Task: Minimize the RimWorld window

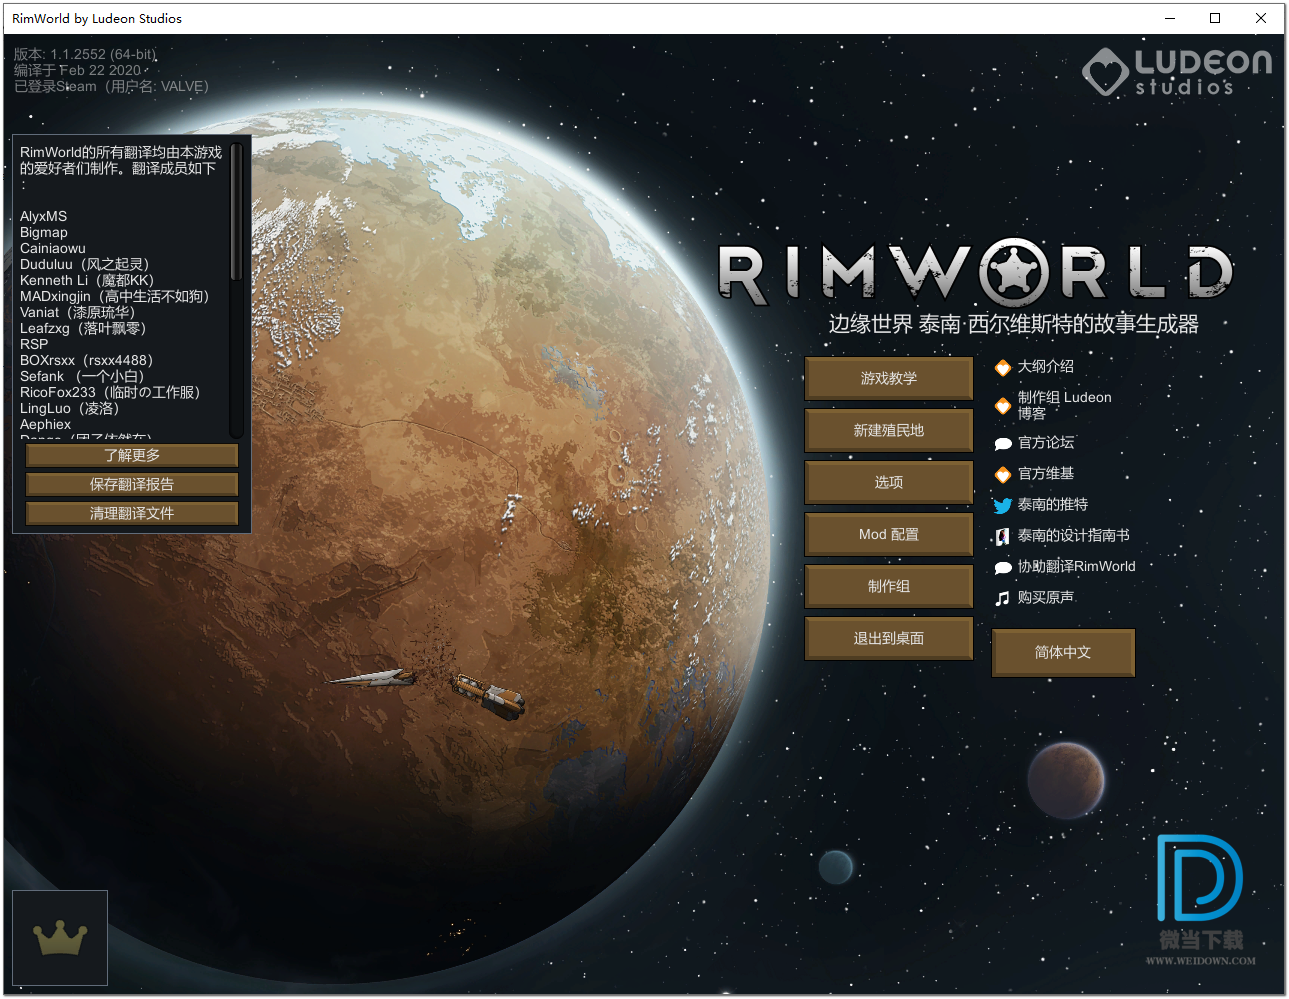Action: click(1169, 18)
